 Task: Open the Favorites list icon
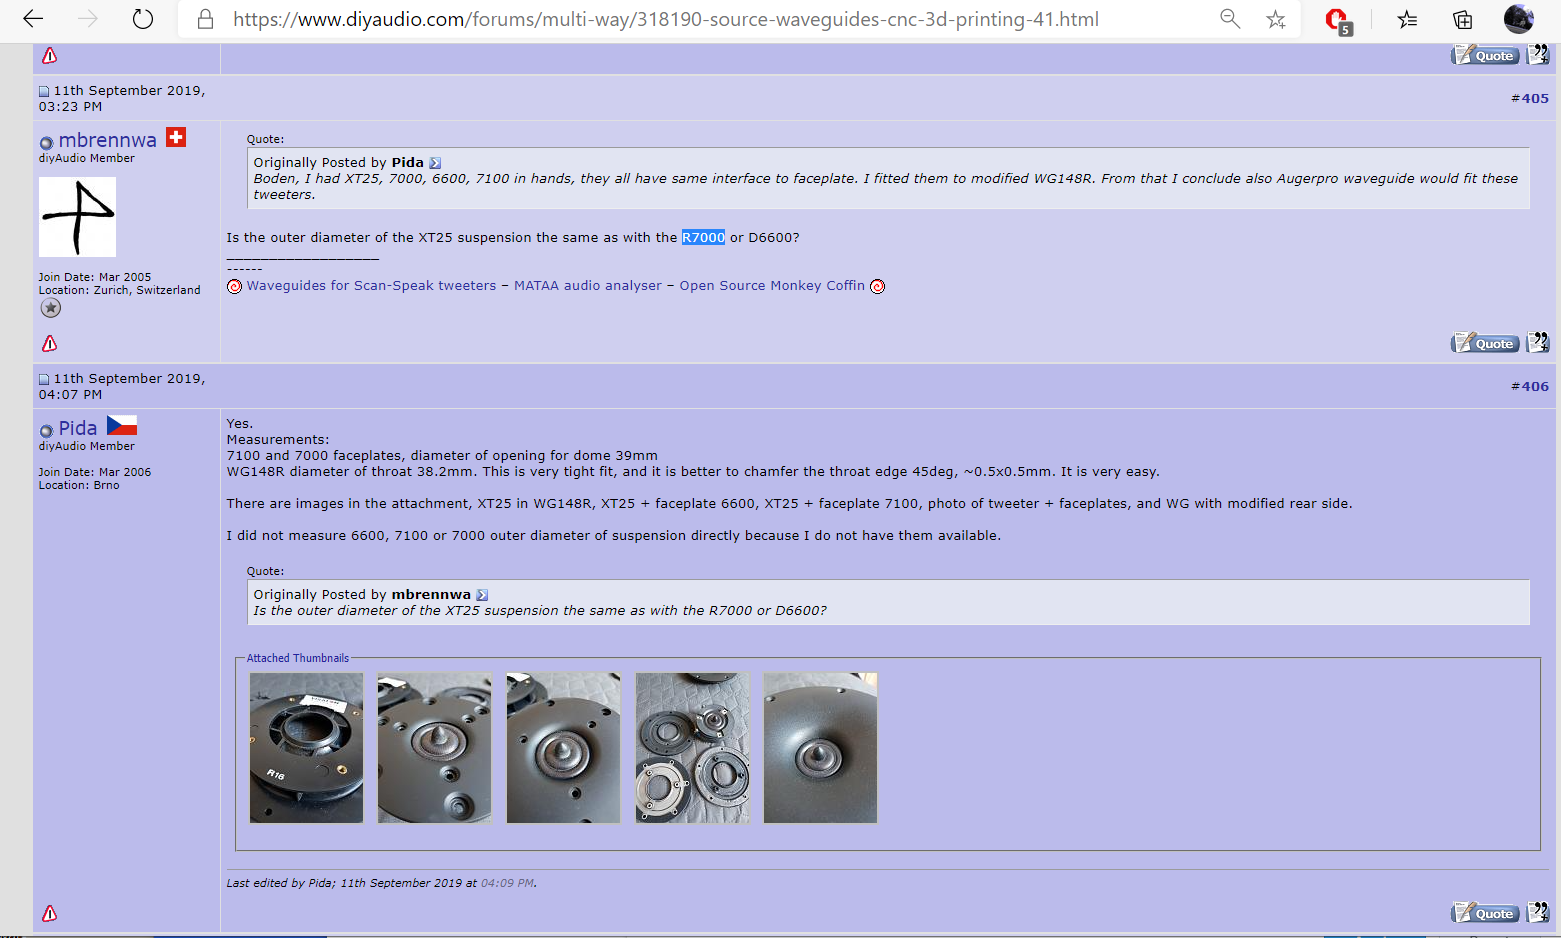click(1408, 19)
